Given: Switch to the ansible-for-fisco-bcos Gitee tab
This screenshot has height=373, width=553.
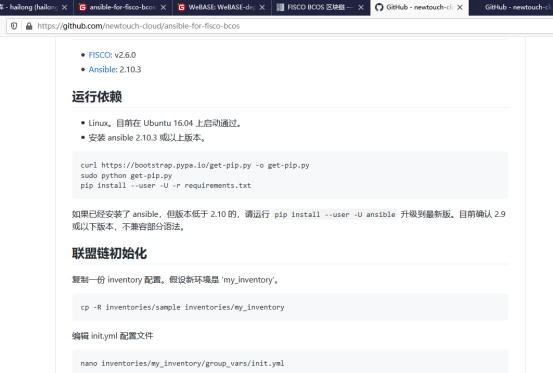Looking at the screenshot, I should click(x=123, y=7).
